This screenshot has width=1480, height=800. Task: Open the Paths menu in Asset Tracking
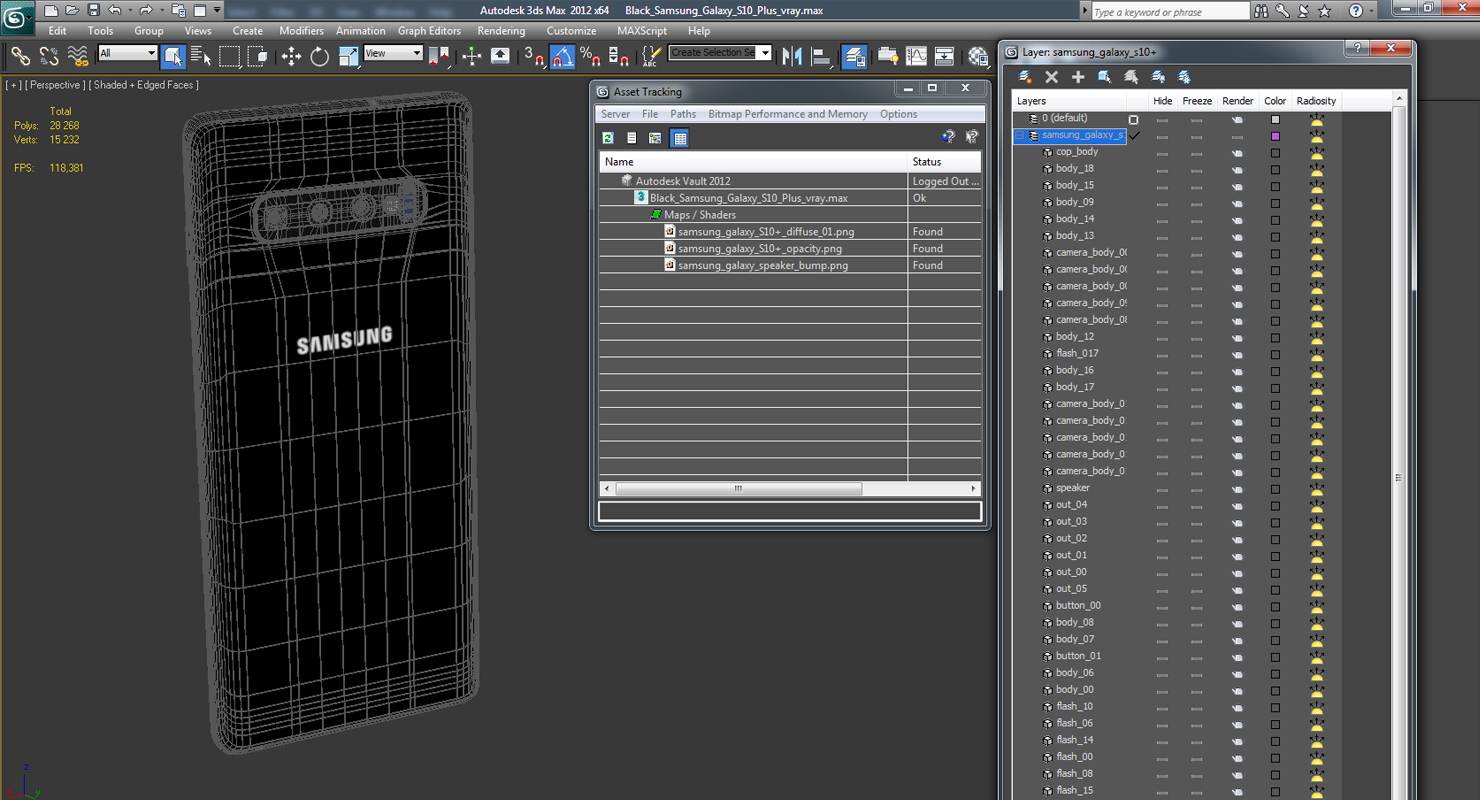click(683, 114)
